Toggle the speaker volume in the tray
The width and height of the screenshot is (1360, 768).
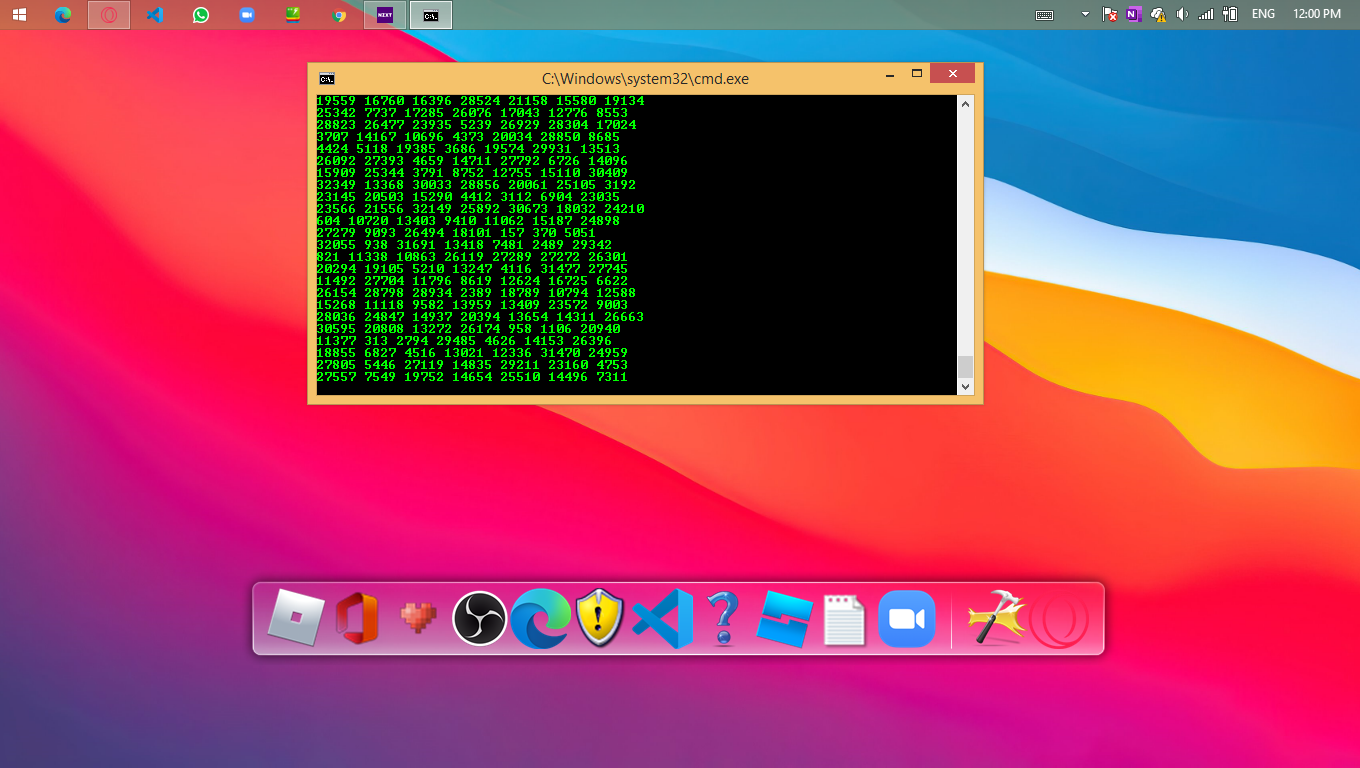(x=1182, y=14)
